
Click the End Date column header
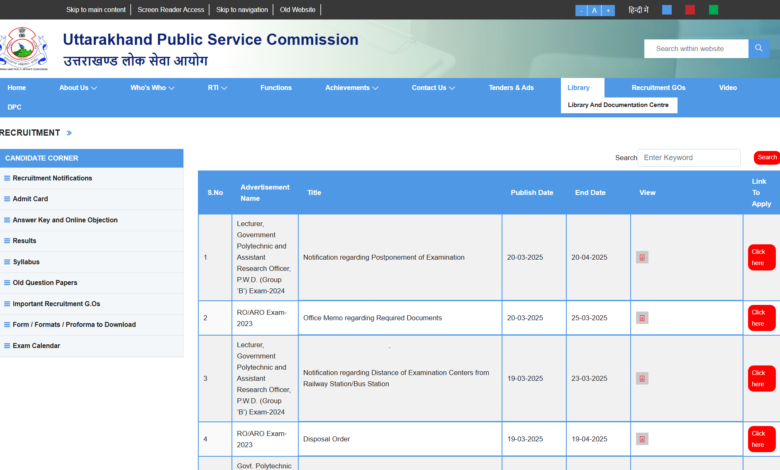590,192
